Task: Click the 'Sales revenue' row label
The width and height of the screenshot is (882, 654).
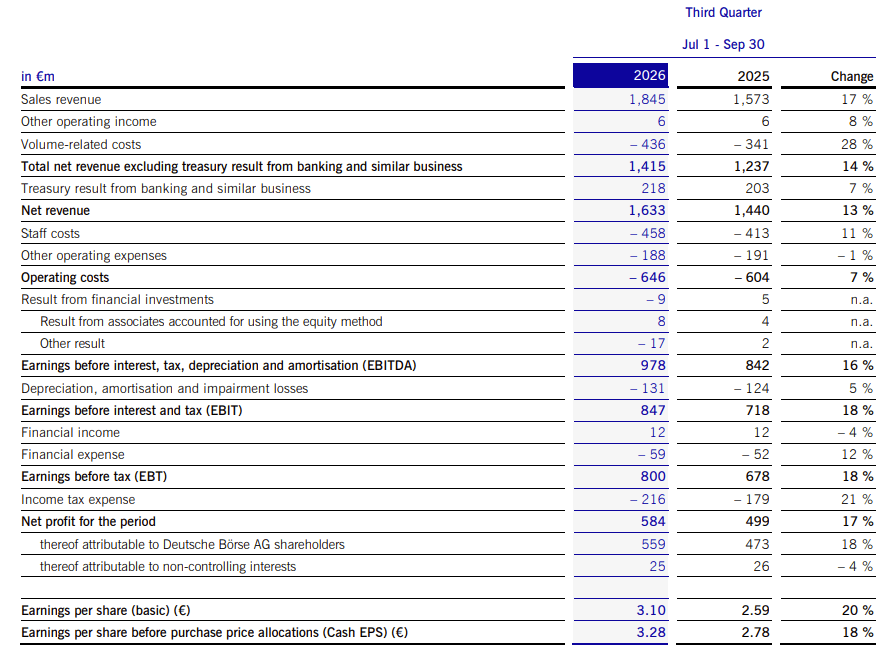Action: pos(61,100)
